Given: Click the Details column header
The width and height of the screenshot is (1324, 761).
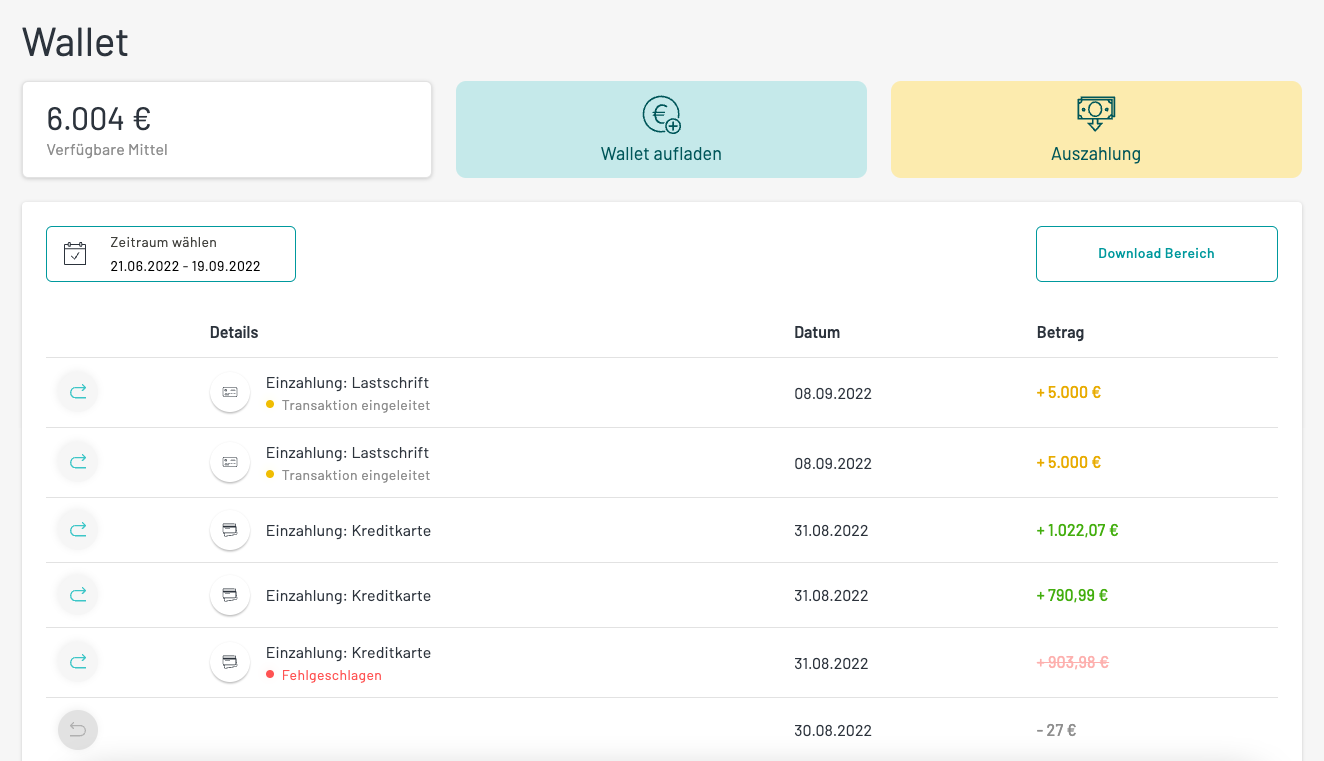Looking at the screenshot, I should [234, 332].
